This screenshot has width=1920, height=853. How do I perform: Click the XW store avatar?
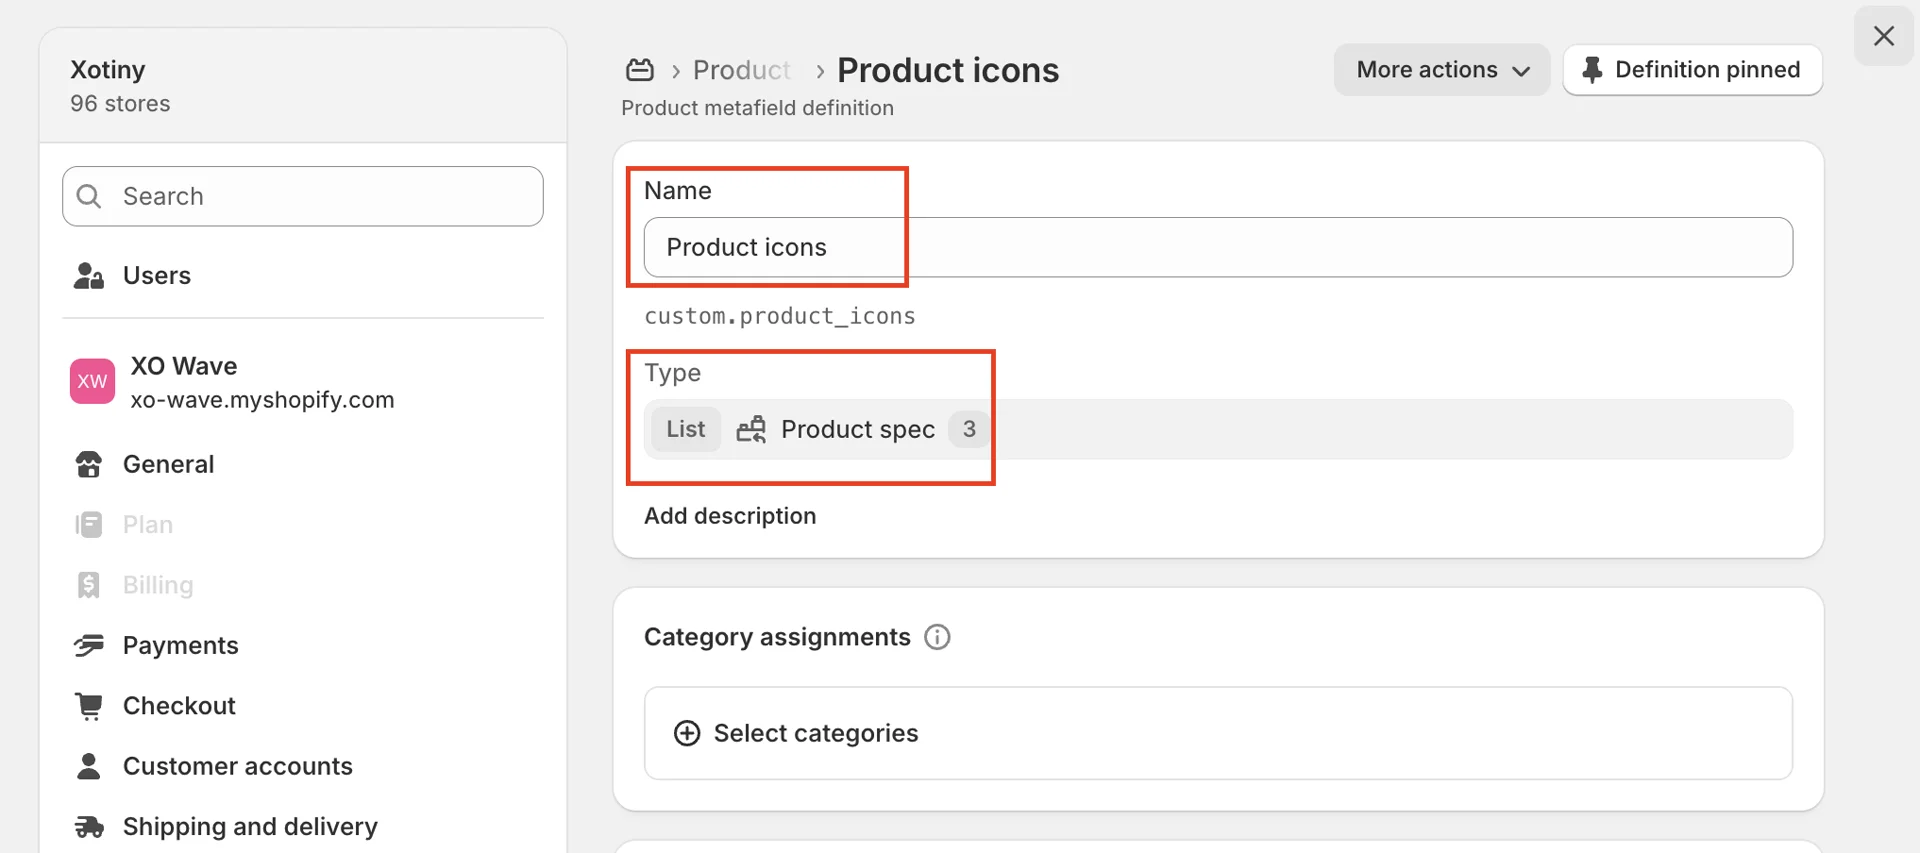[92, 381]
